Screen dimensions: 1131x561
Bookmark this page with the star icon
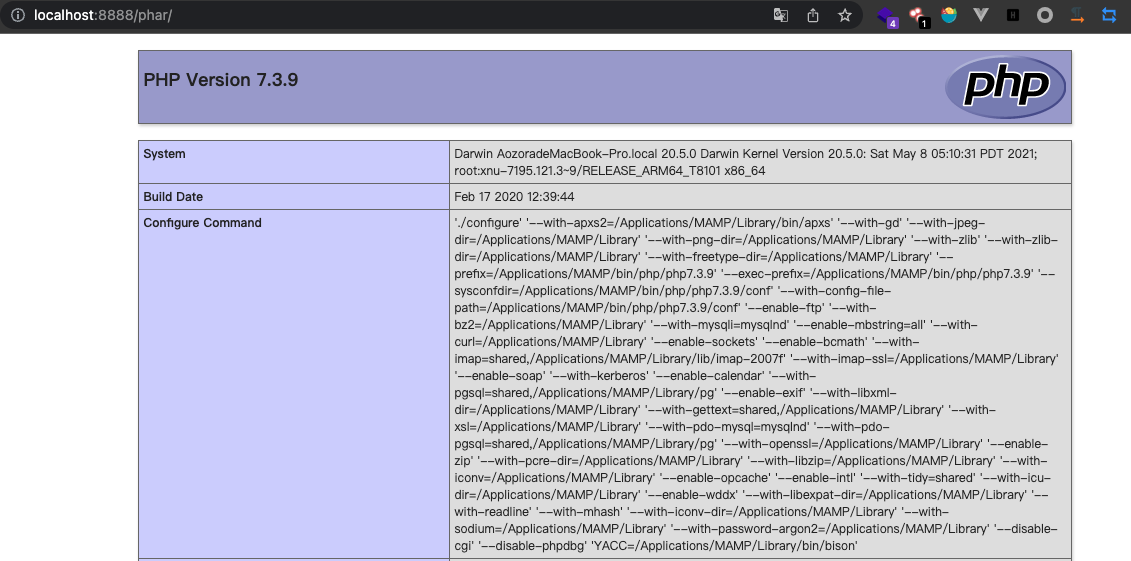pos(845,15)
